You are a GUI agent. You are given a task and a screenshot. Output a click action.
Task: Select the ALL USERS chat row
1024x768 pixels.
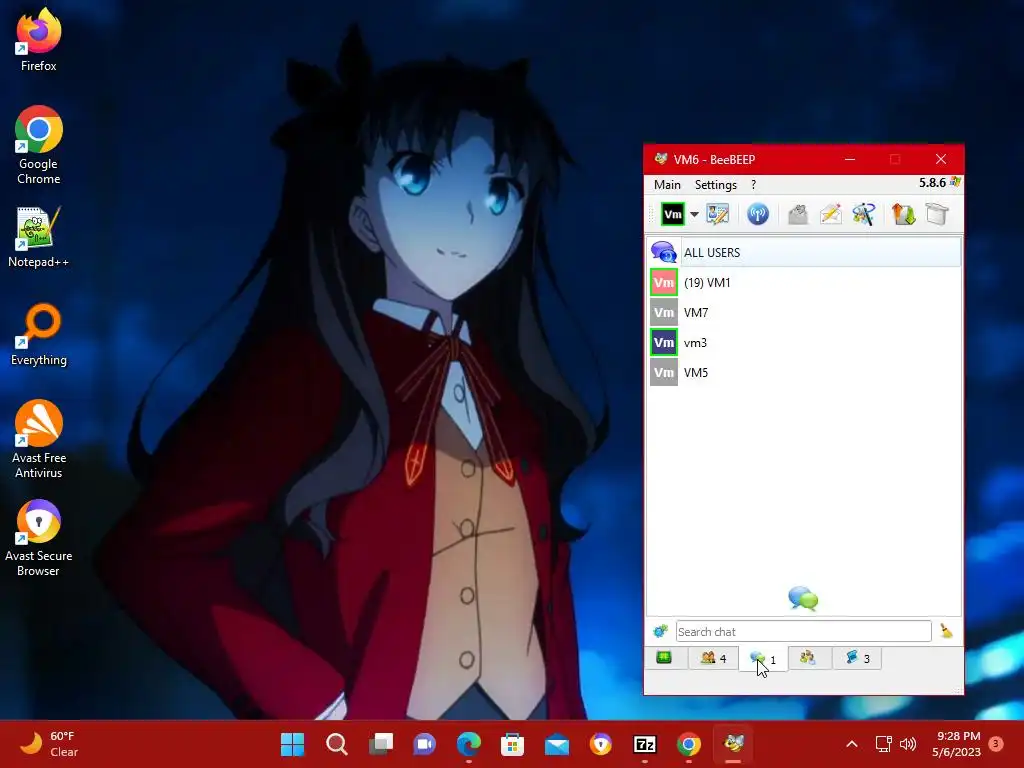pos(804,253)
